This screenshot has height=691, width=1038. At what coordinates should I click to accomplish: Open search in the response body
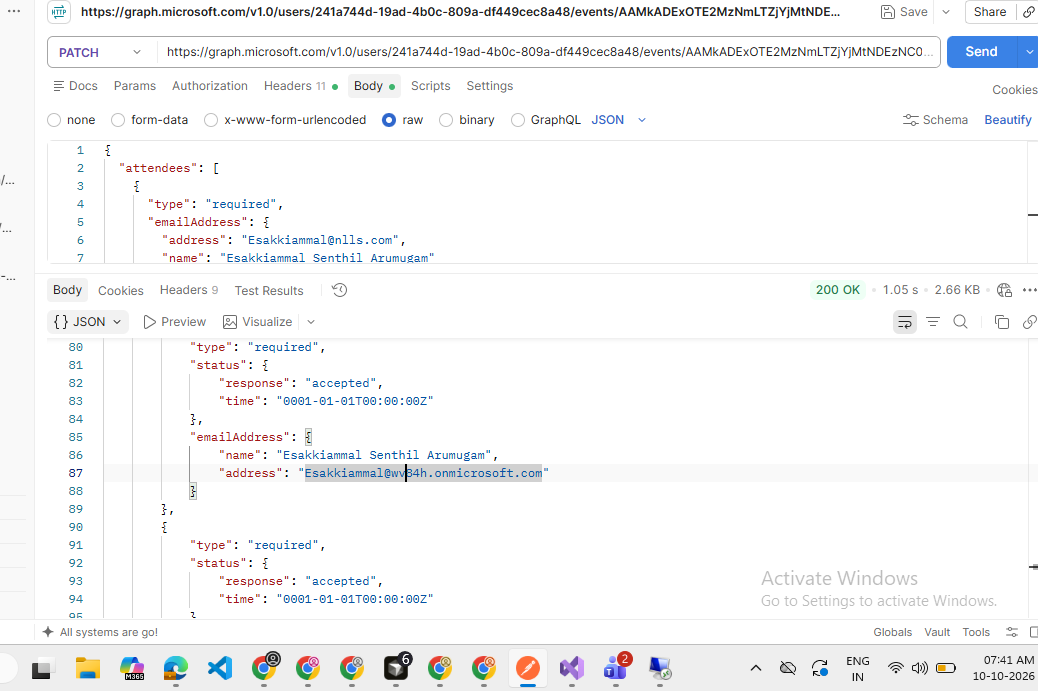961,322
